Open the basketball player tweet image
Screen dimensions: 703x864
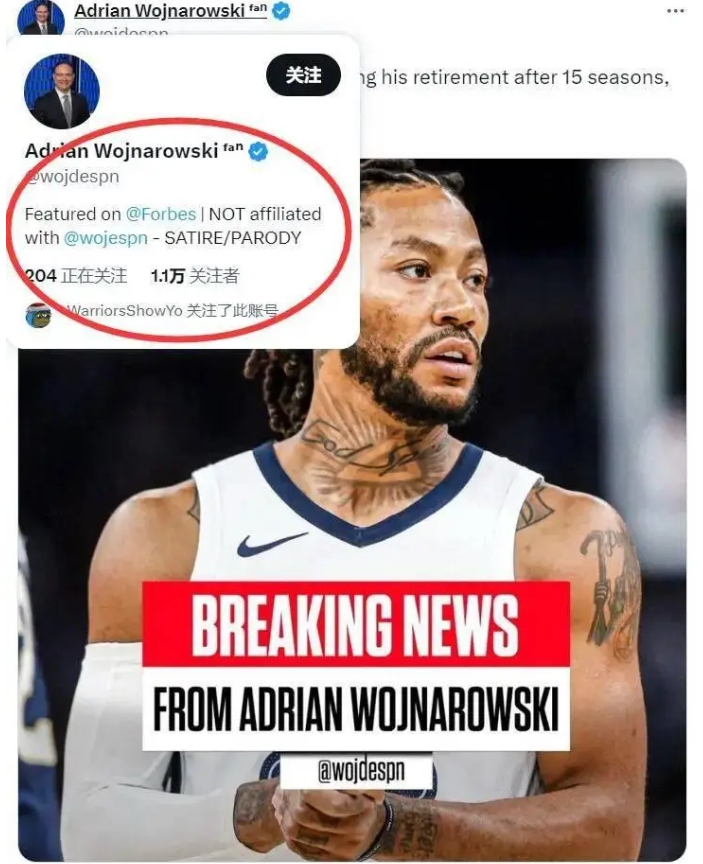tap(353, 510)
